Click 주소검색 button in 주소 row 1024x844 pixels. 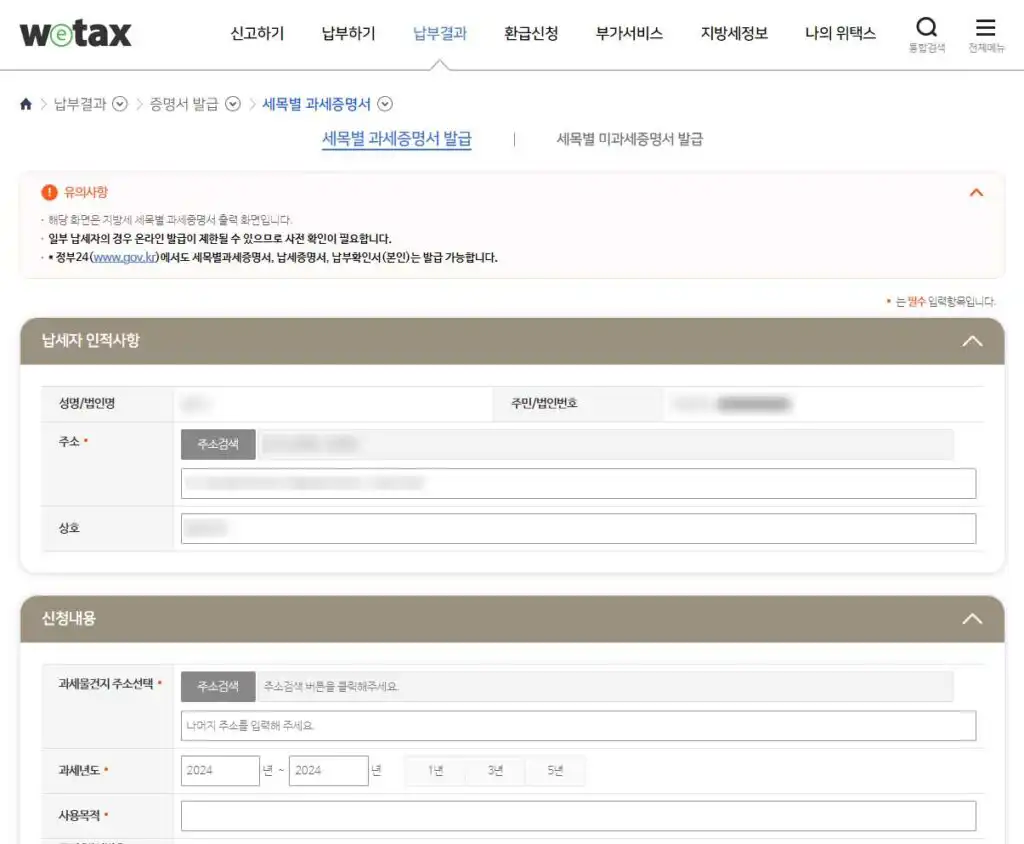point(218,444)
